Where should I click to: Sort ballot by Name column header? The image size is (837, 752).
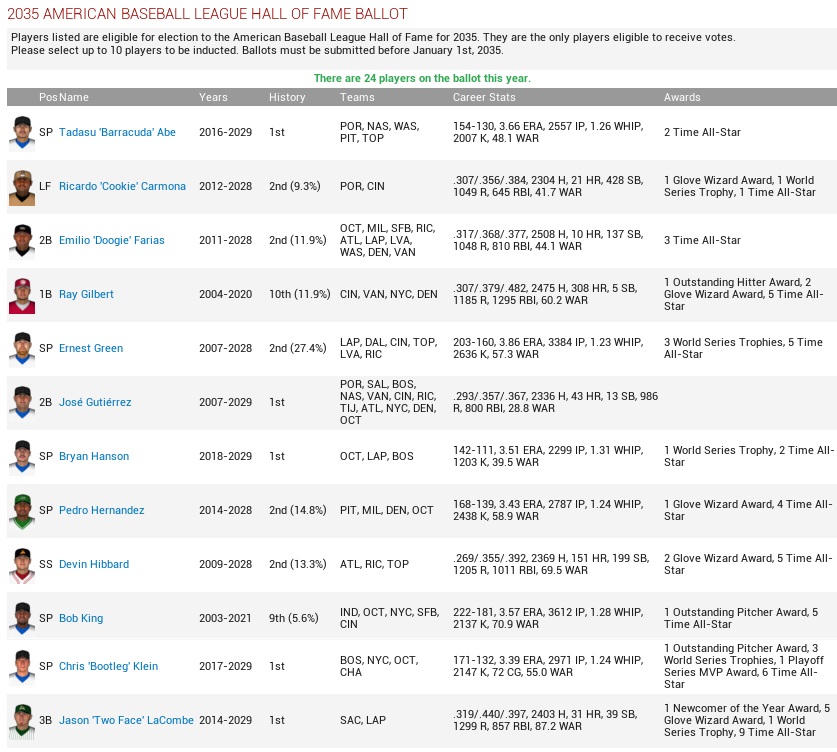tap(74, 98)
